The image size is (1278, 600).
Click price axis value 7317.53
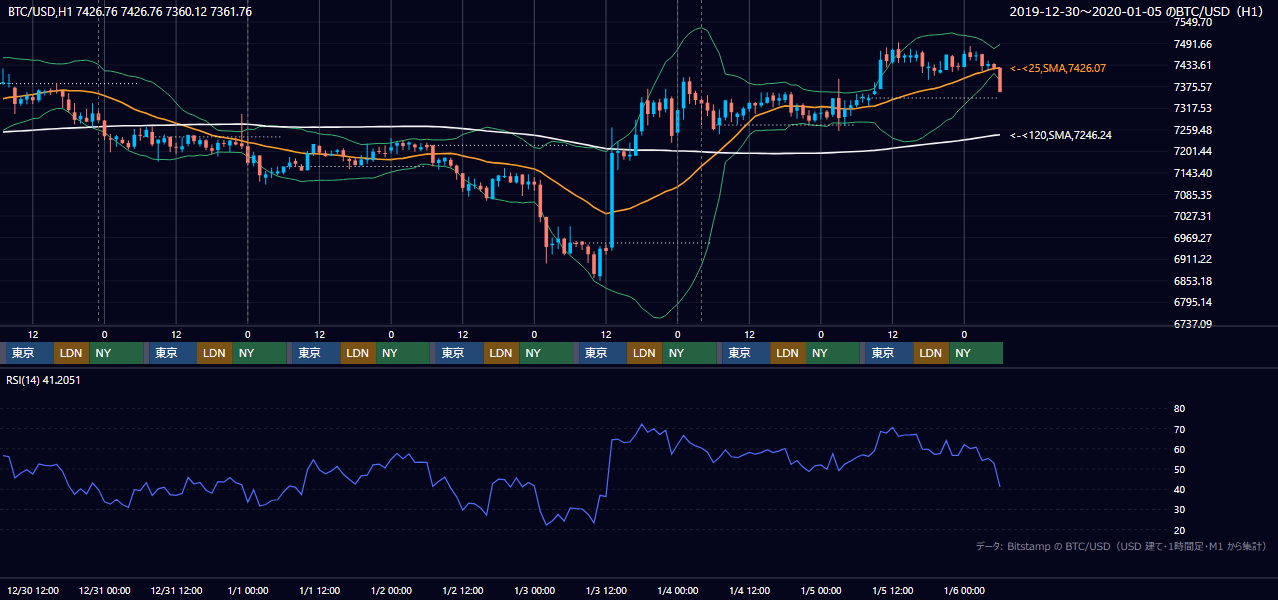tap(1193, 108)
